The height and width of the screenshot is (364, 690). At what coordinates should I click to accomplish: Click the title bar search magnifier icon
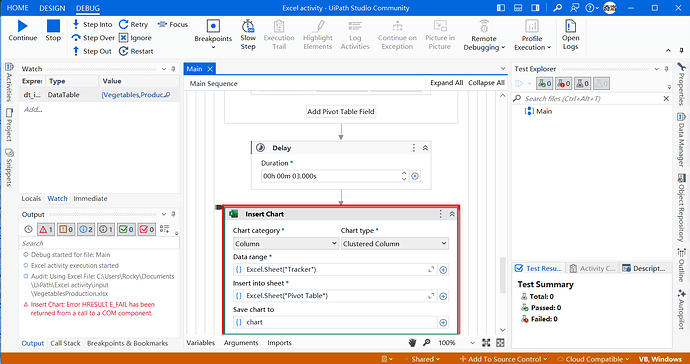pos(558,8)
